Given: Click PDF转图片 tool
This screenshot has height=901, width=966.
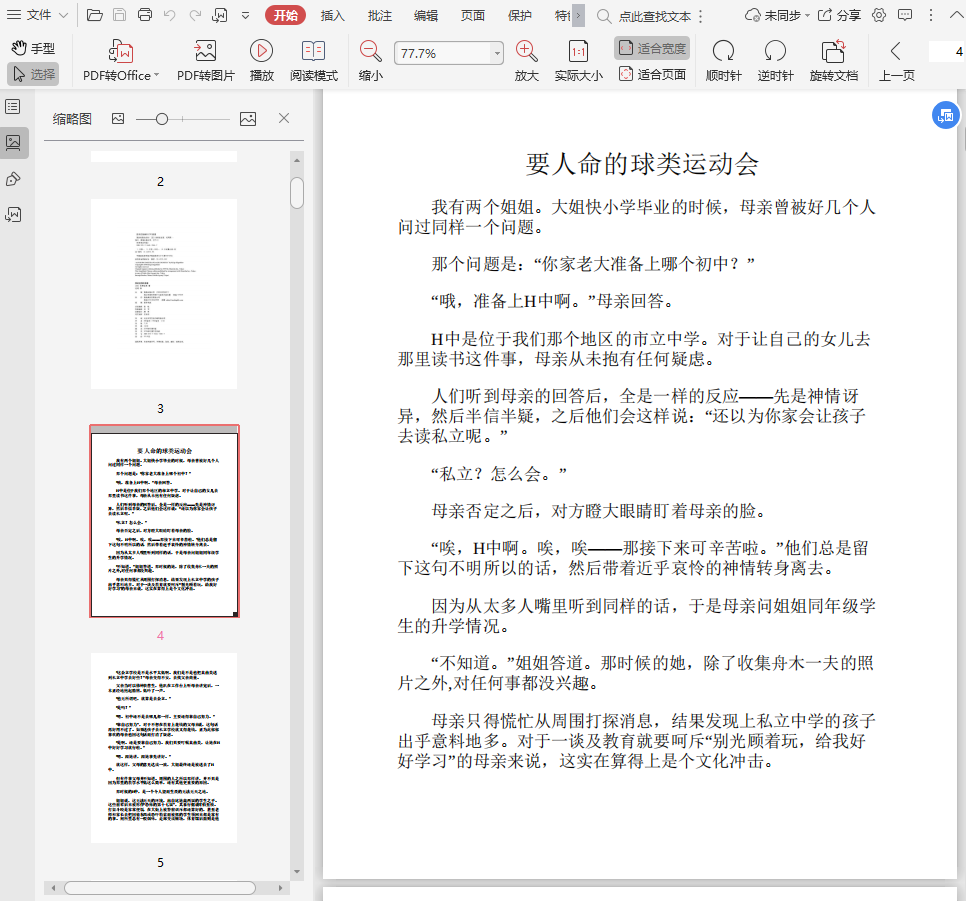Looking at the screenshot, I should click(206, 60).
